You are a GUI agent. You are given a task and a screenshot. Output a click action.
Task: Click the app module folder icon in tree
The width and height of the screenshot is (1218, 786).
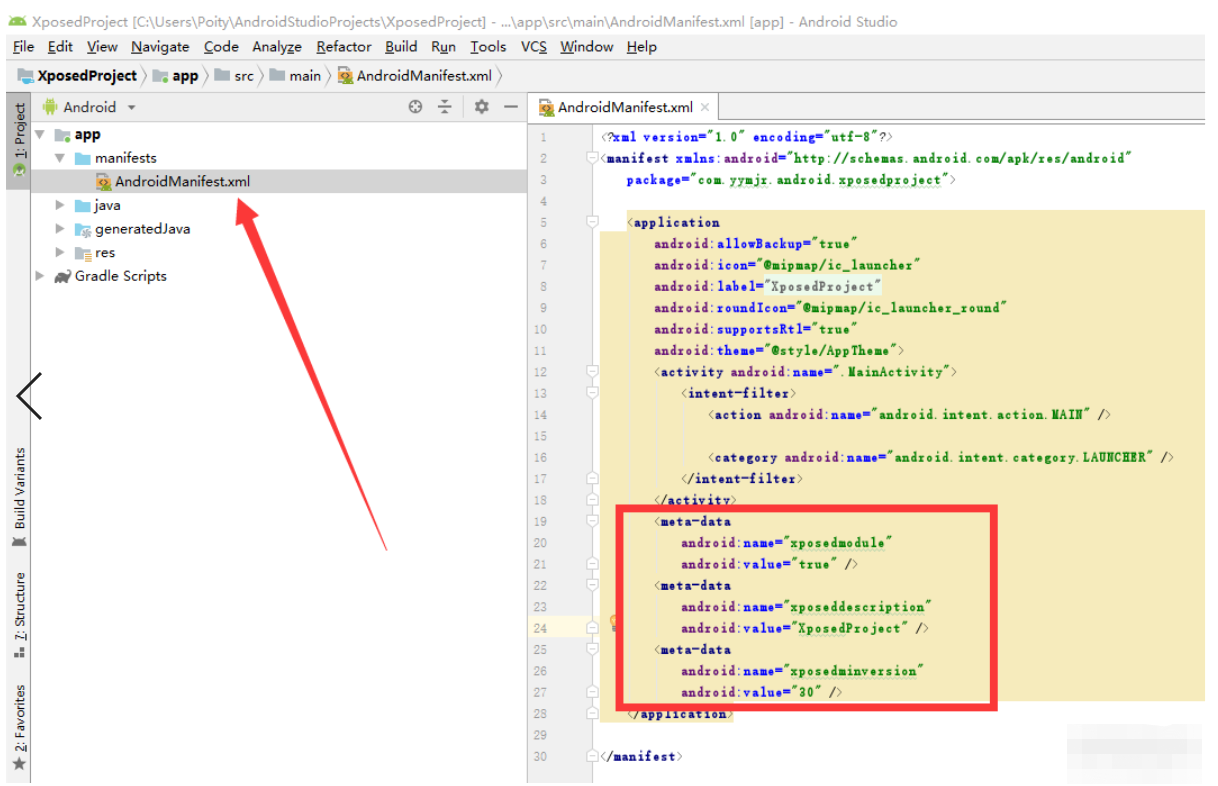(x=62, y=135)
